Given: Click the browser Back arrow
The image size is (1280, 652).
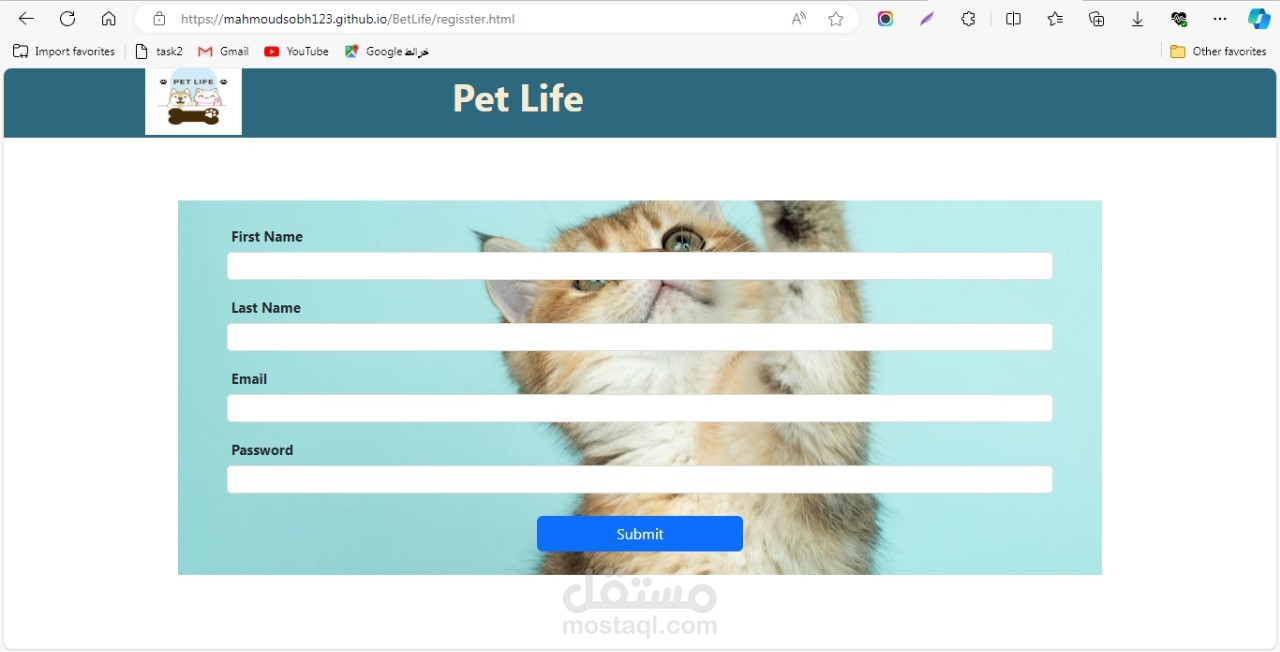Looking at the screenshot, I should (27, 19).
